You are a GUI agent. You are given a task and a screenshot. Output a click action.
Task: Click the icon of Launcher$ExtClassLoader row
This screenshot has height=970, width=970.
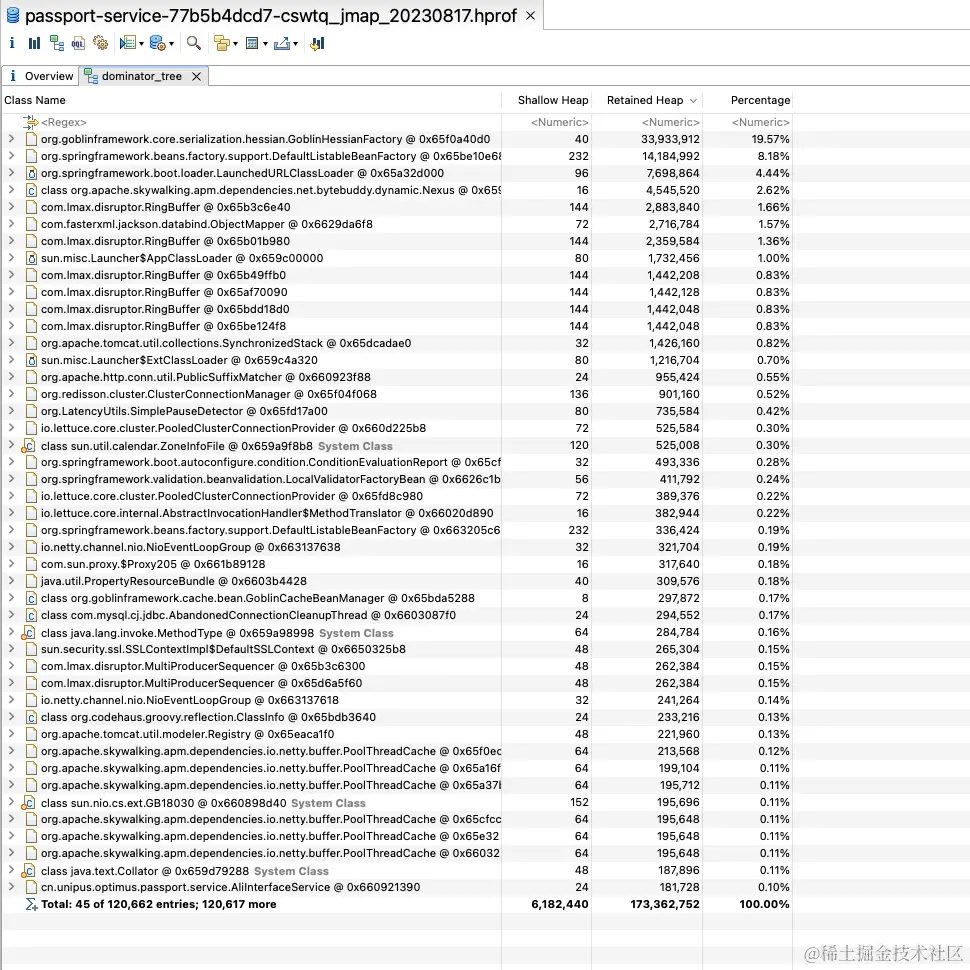(x=31, y=360)
